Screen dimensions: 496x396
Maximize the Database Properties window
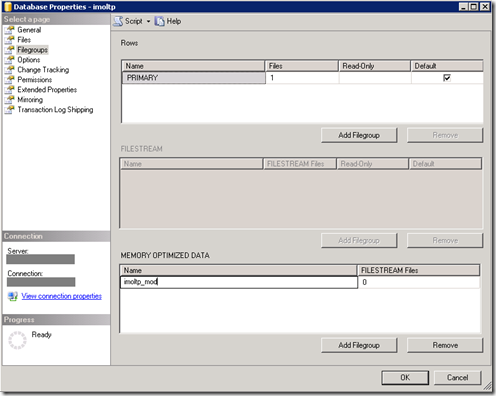point(474,7)
